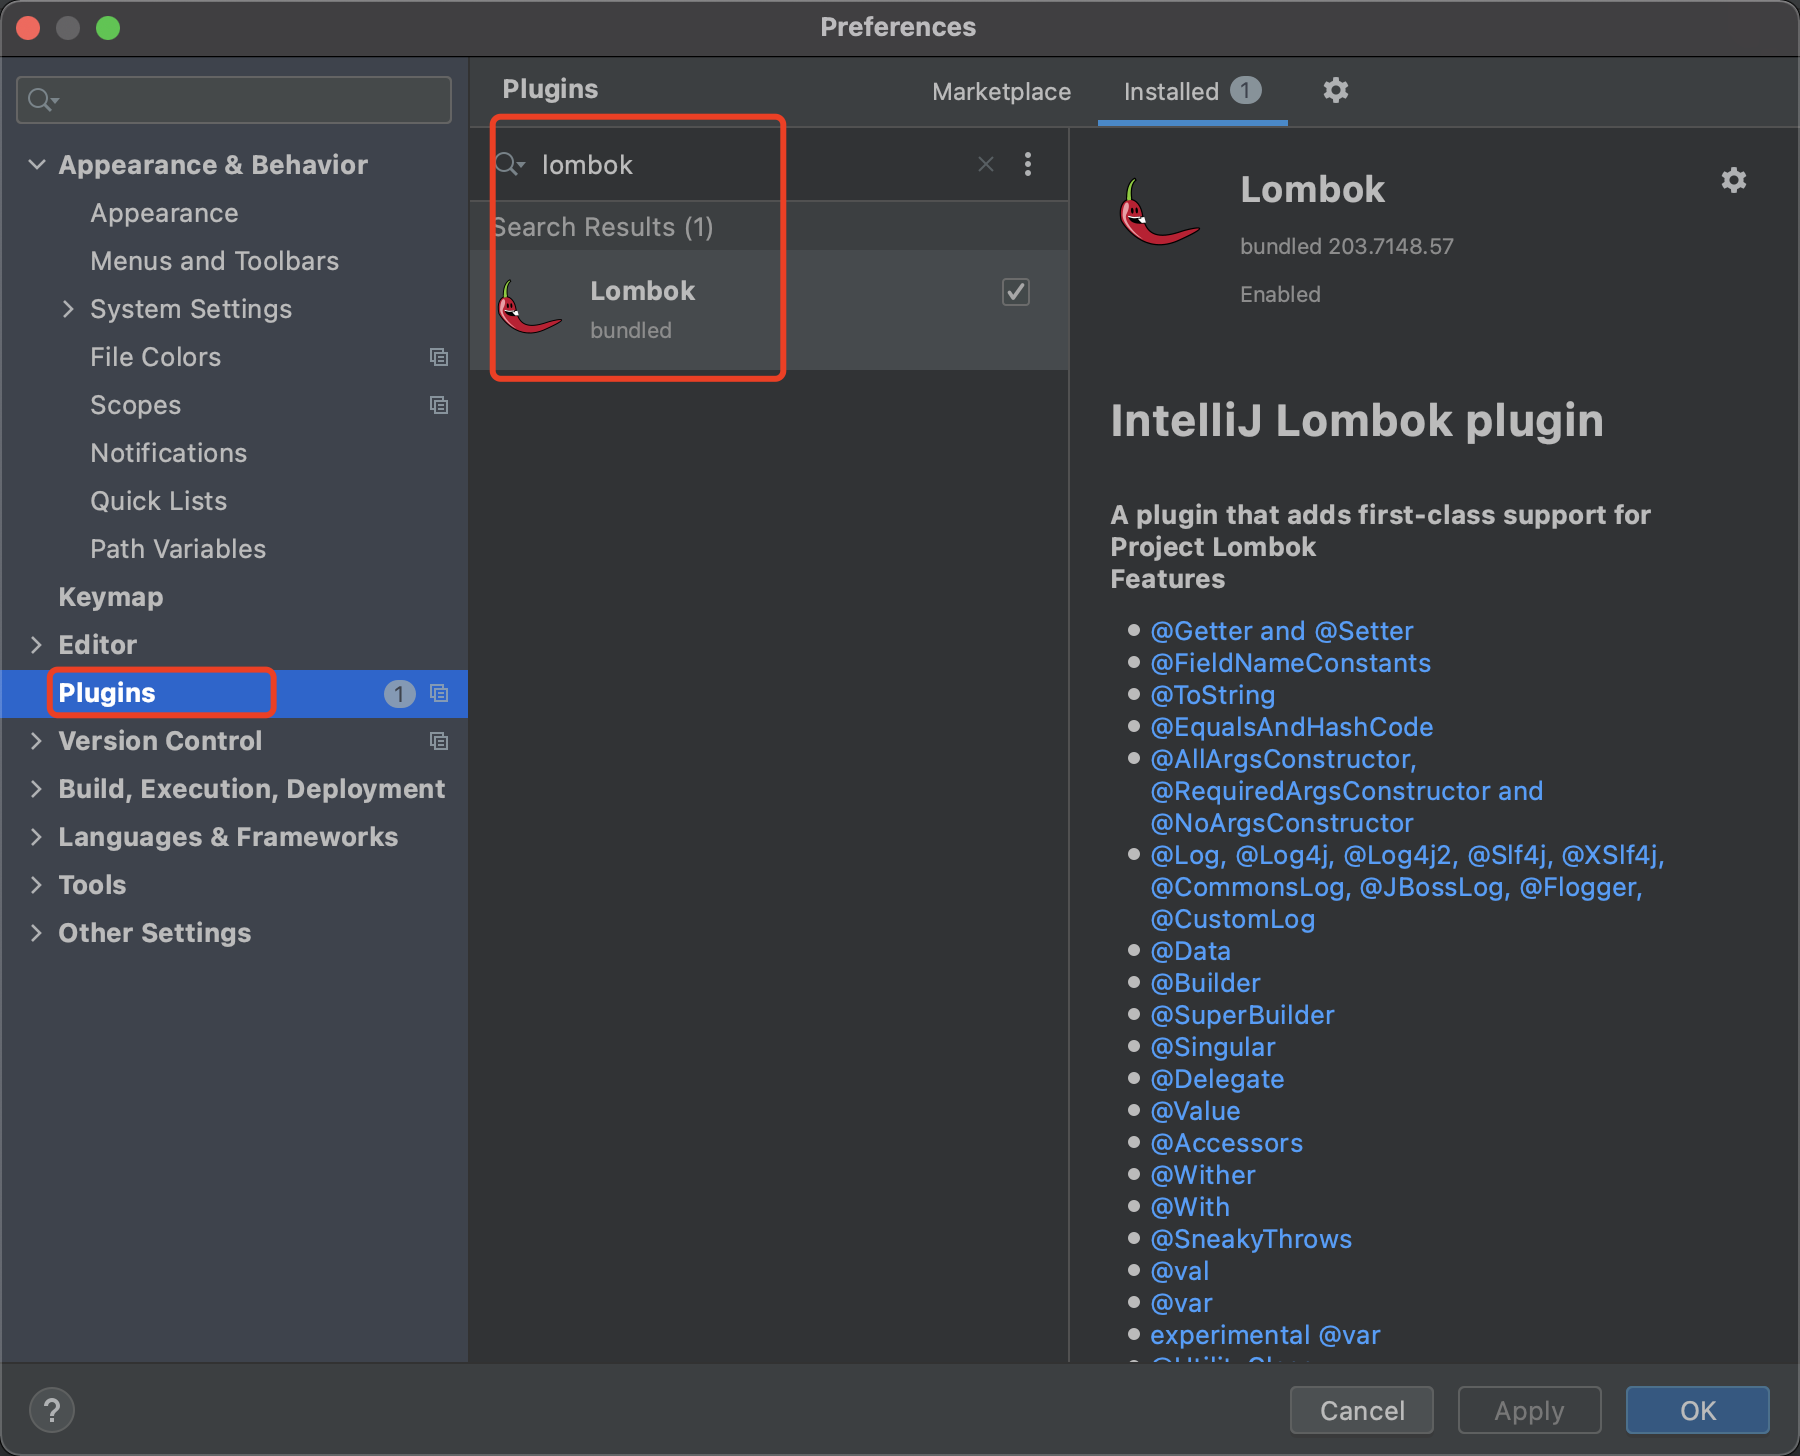
Task: Open File Colors settings
Action: click(x=155, y=357)
